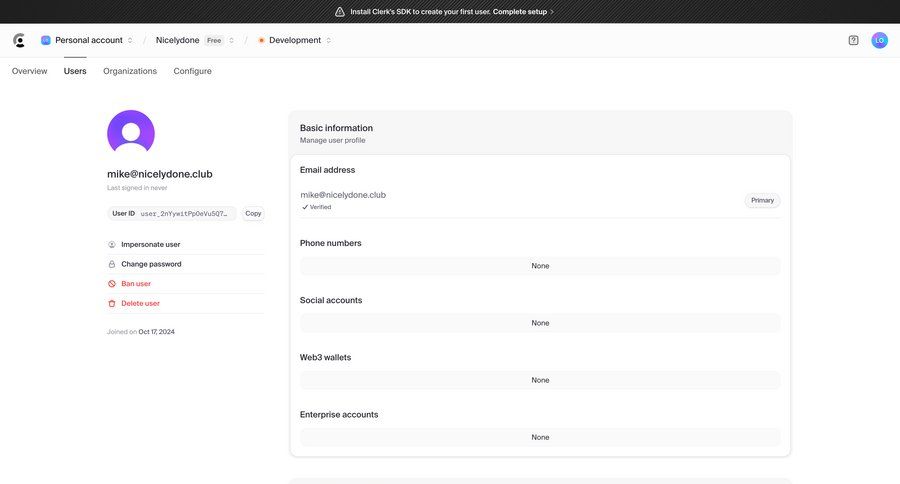Click the Personal account workspace icon
Screen dimensions: 900x484
(x=46, y=40)
